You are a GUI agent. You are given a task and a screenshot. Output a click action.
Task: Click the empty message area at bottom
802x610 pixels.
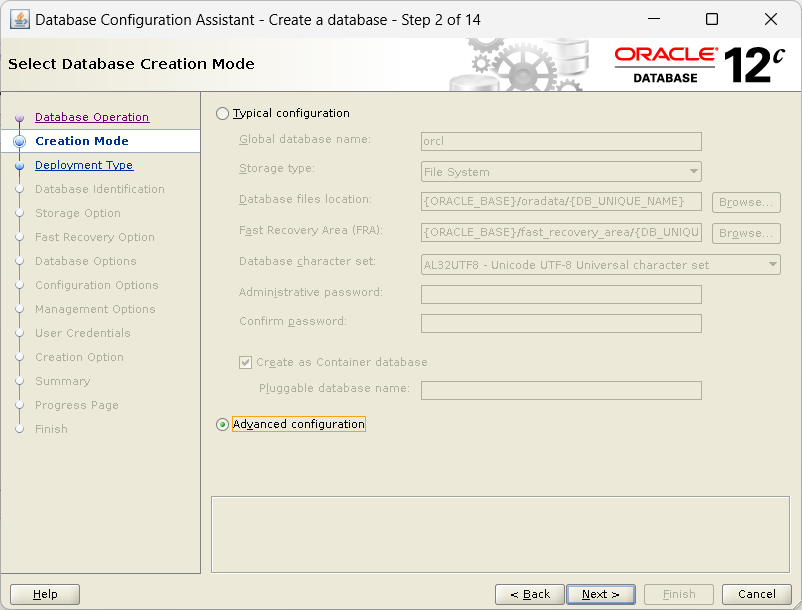500,534
